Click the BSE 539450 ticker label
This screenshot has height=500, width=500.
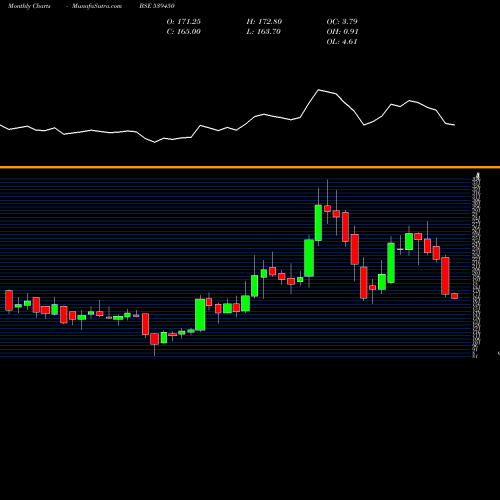click(x=157, y=6)
